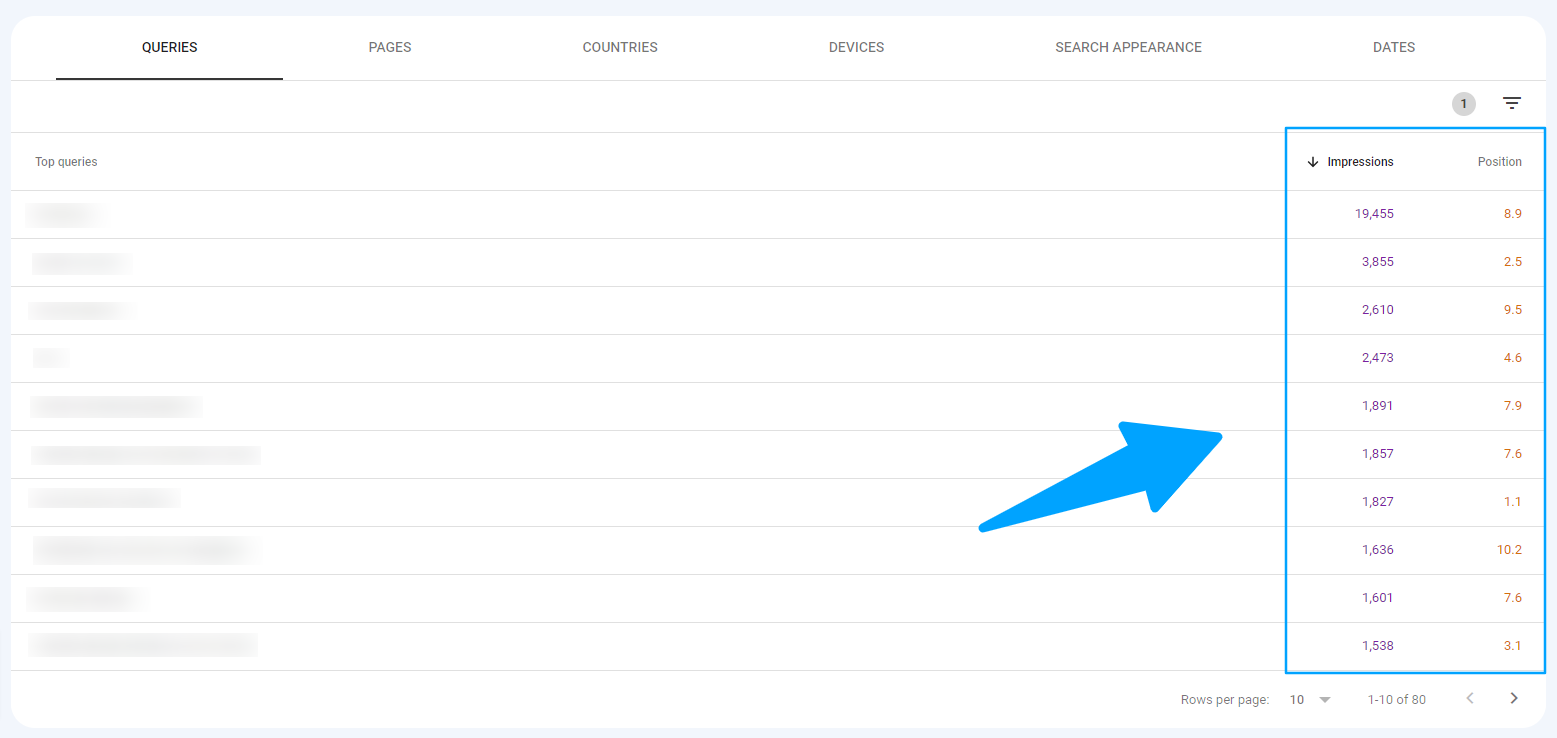
Task: Go to the previous page of results
Action: tap(1470, 699)
